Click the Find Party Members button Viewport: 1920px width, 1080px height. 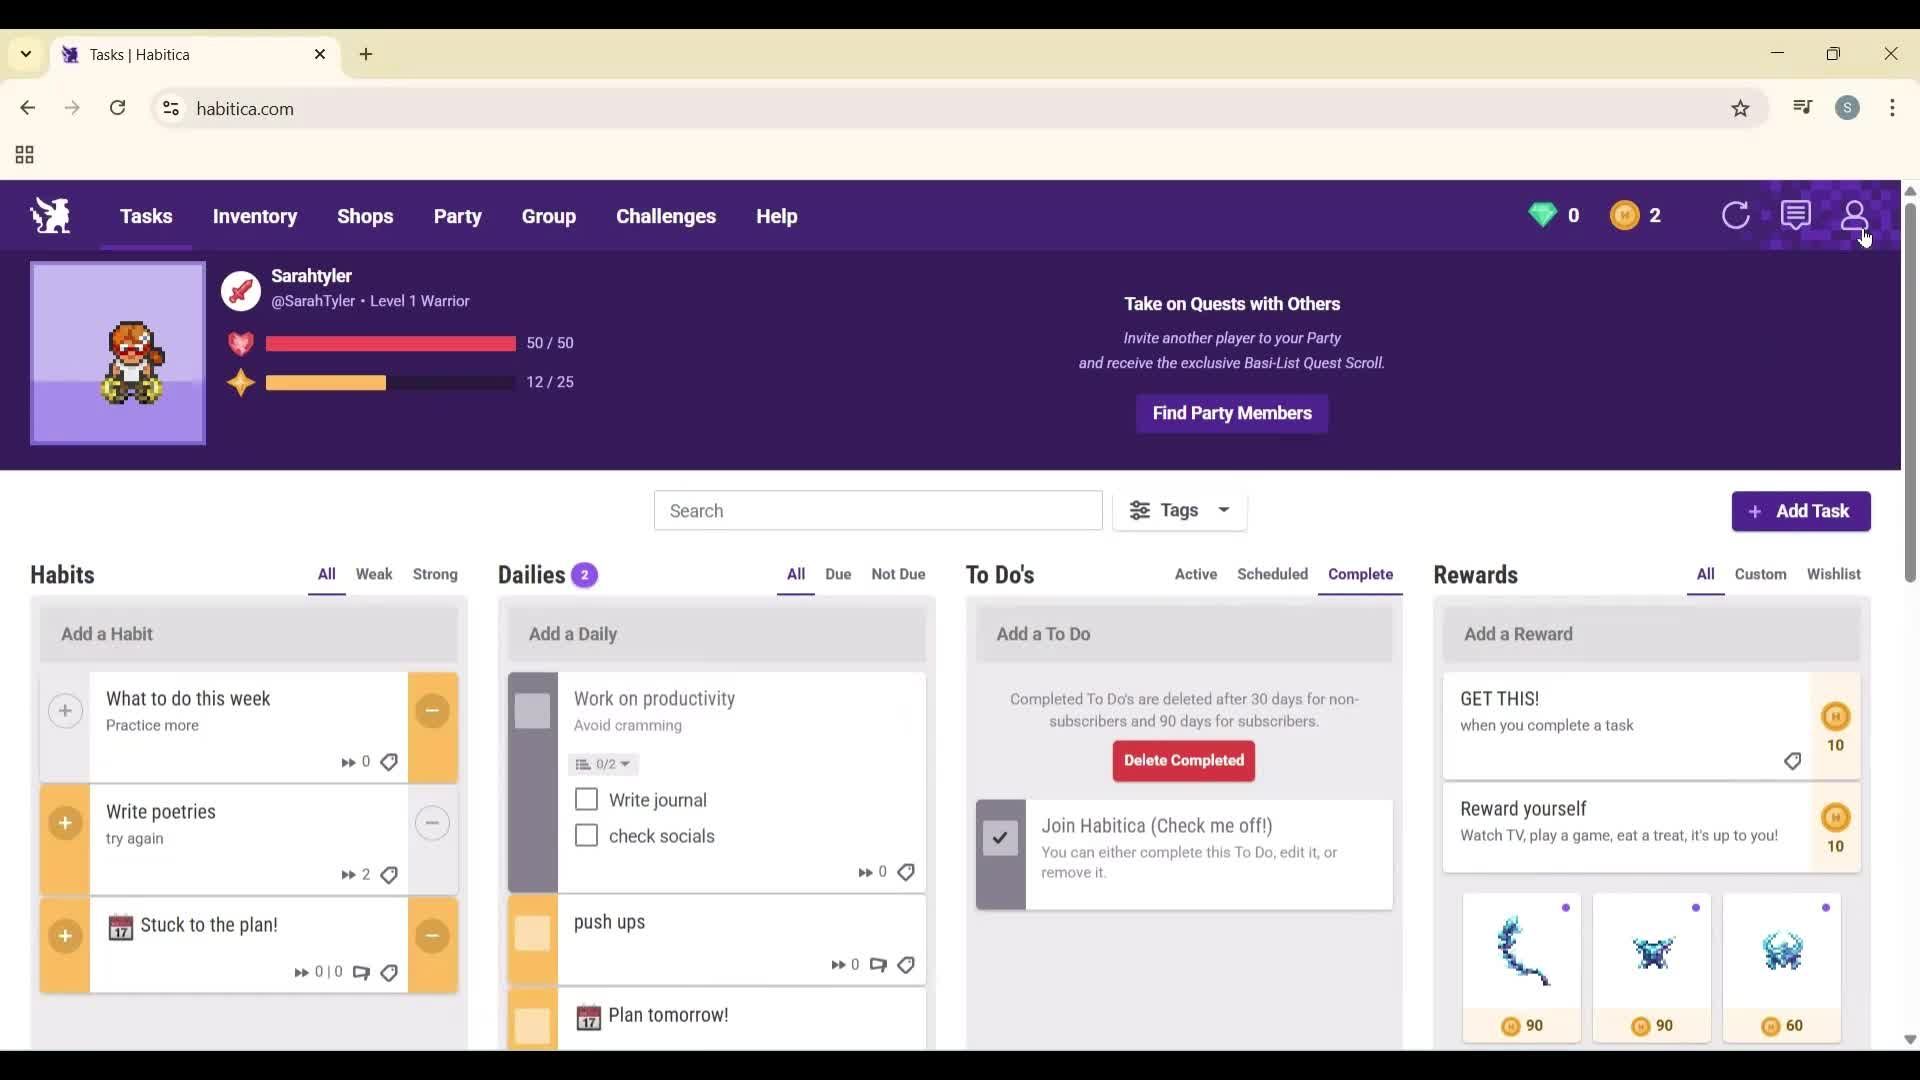(1231, 413)
